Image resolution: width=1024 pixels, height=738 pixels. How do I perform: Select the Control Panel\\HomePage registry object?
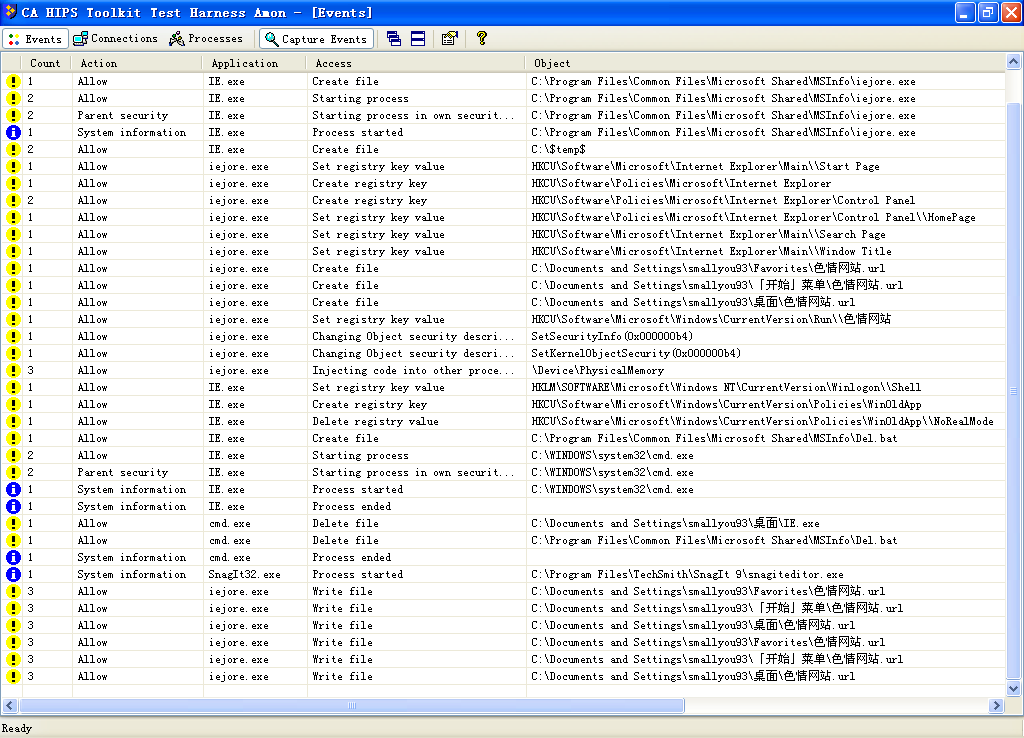(753, 217)
